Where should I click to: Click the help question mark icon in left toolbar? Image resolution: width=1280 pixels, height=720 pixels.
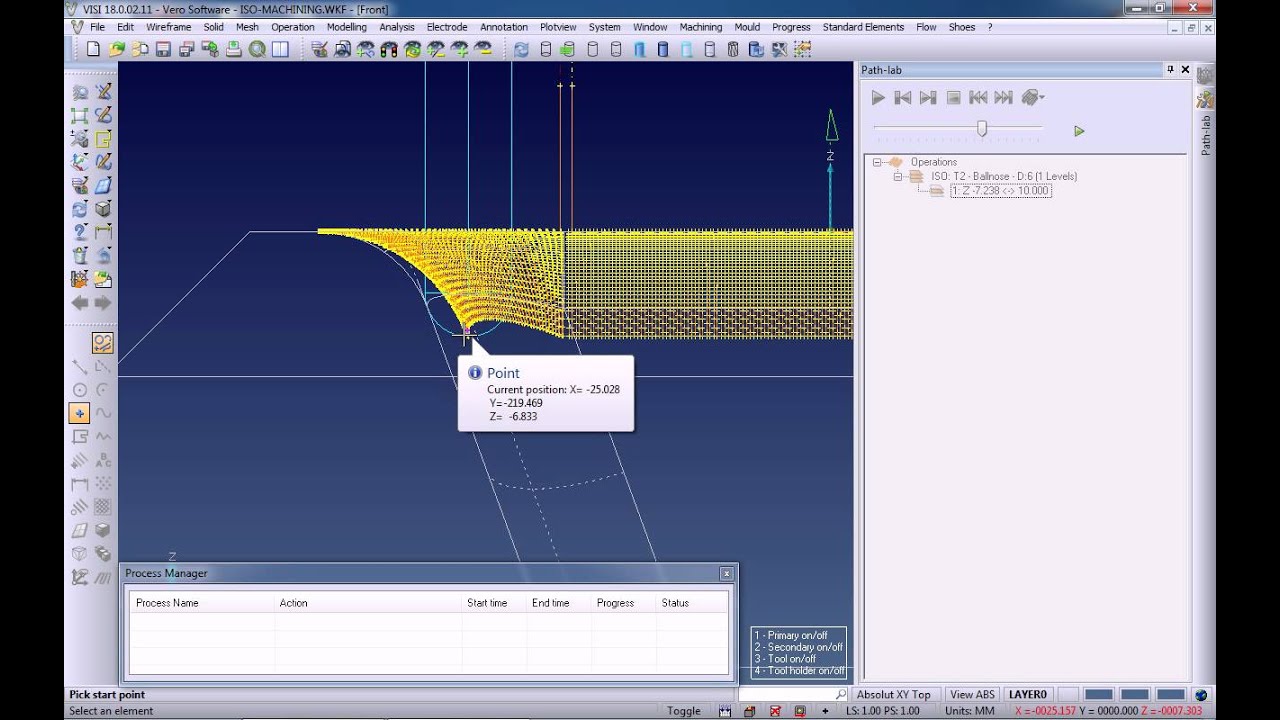click(x=80, y=232)
